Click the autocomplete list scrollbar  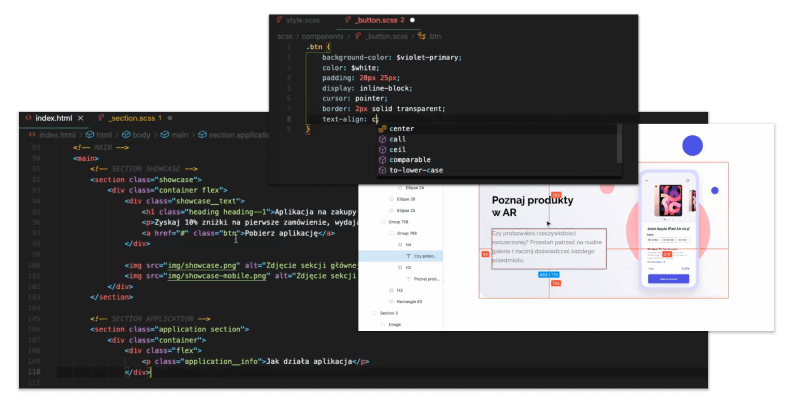pos(620,143)
